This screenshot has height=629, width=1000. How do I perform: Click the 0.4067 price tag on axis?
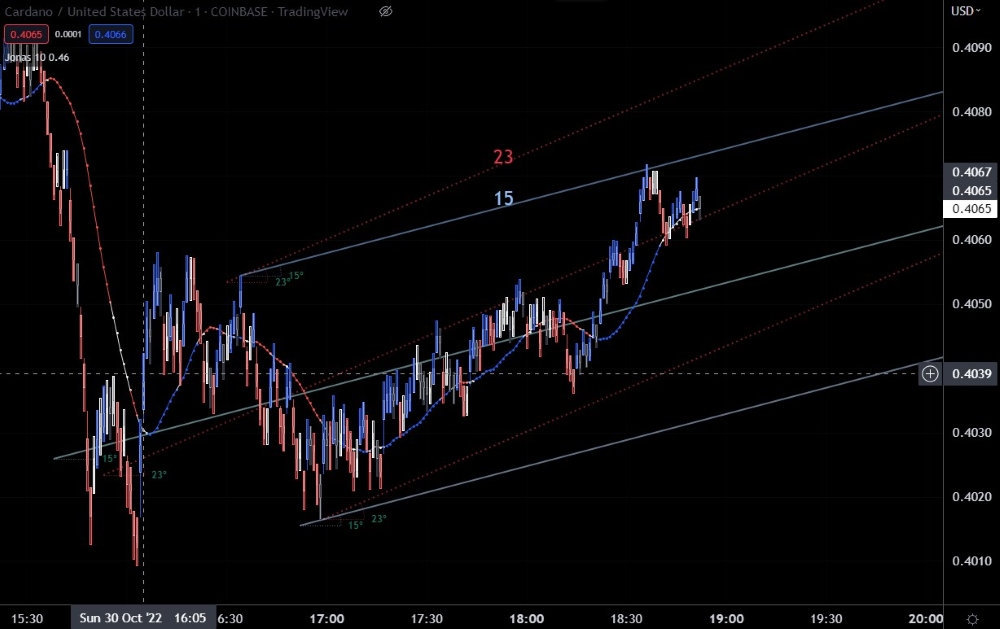(971, 172)
